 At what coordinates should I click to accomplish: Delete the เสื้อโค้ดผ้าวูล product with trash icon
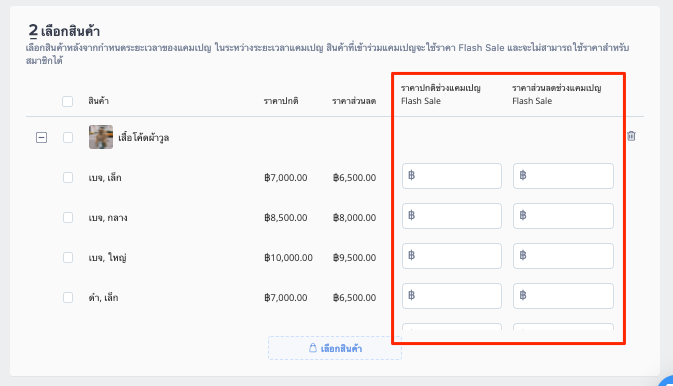point(631,136)
